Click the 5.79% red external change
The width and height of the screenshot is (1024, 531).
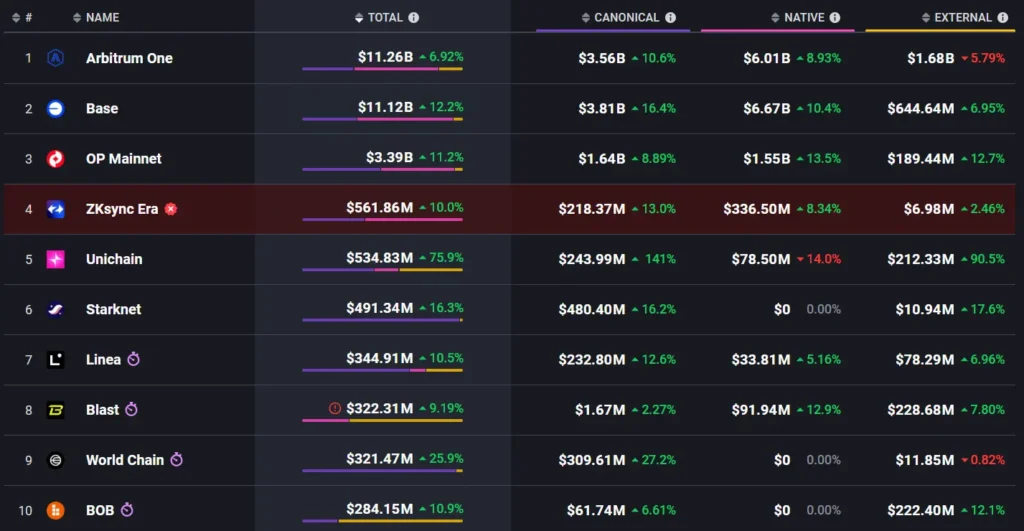[984, 58]
